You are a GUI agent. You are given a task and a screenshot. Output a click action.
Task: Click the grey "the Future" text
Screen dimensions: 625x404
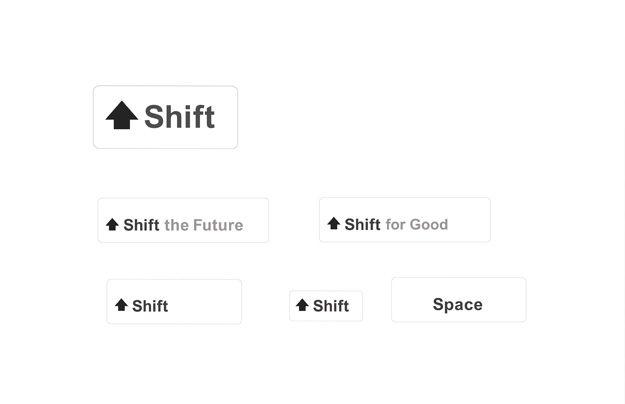[204, 225]
